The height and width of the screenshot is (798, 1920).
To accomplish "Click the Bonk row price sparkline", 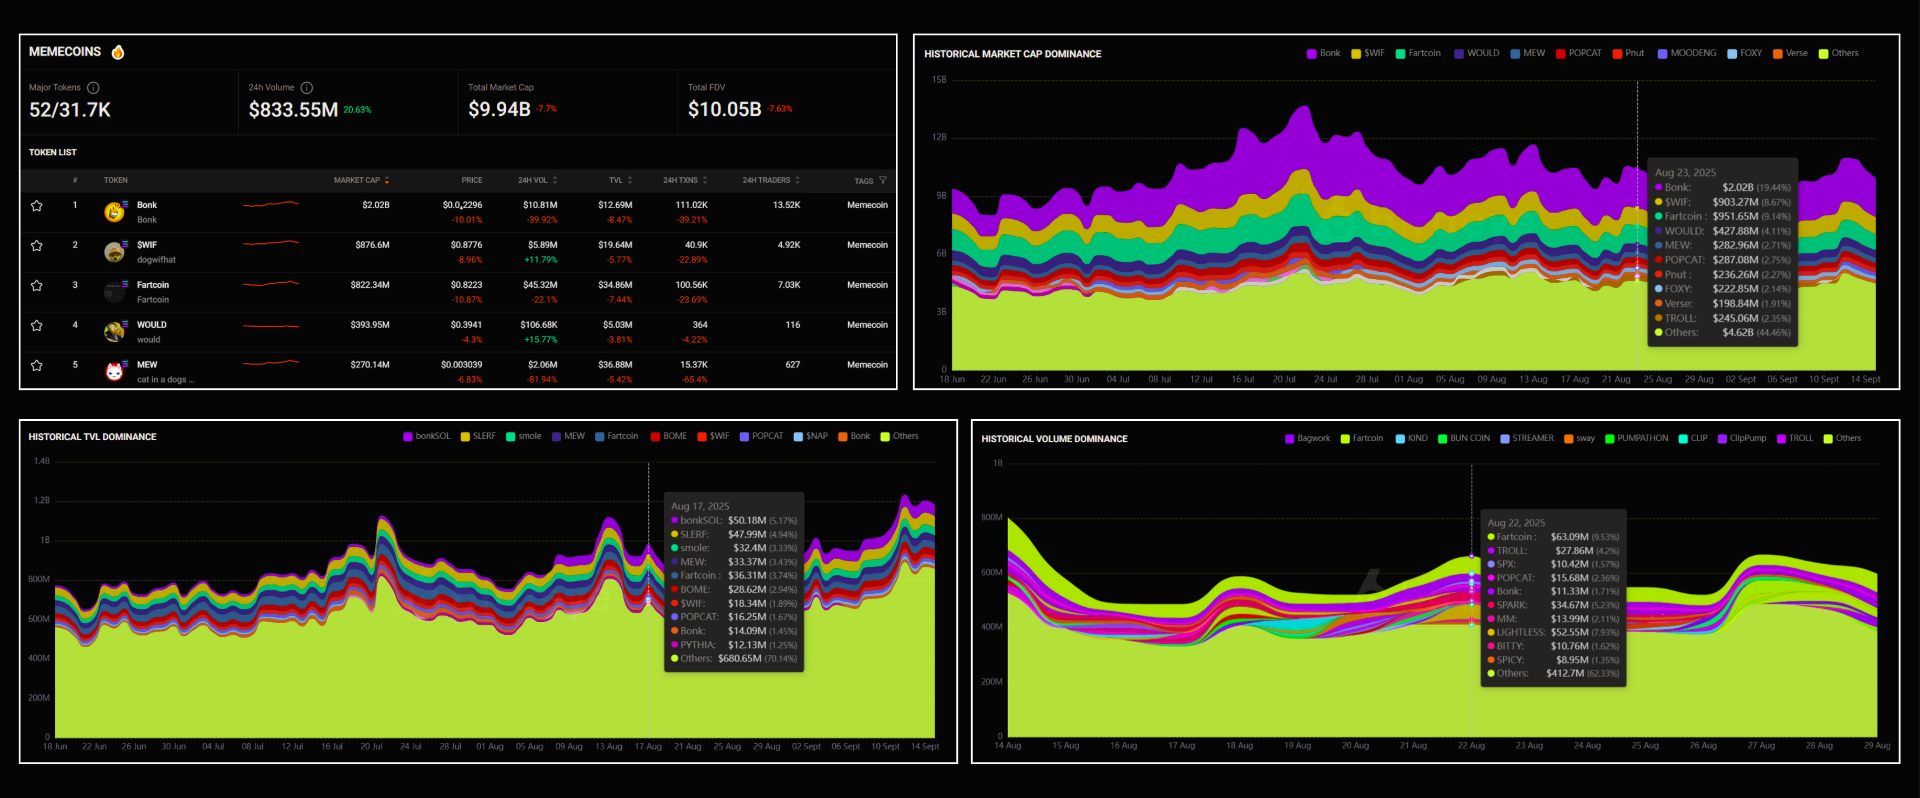I will pos(271,205).
